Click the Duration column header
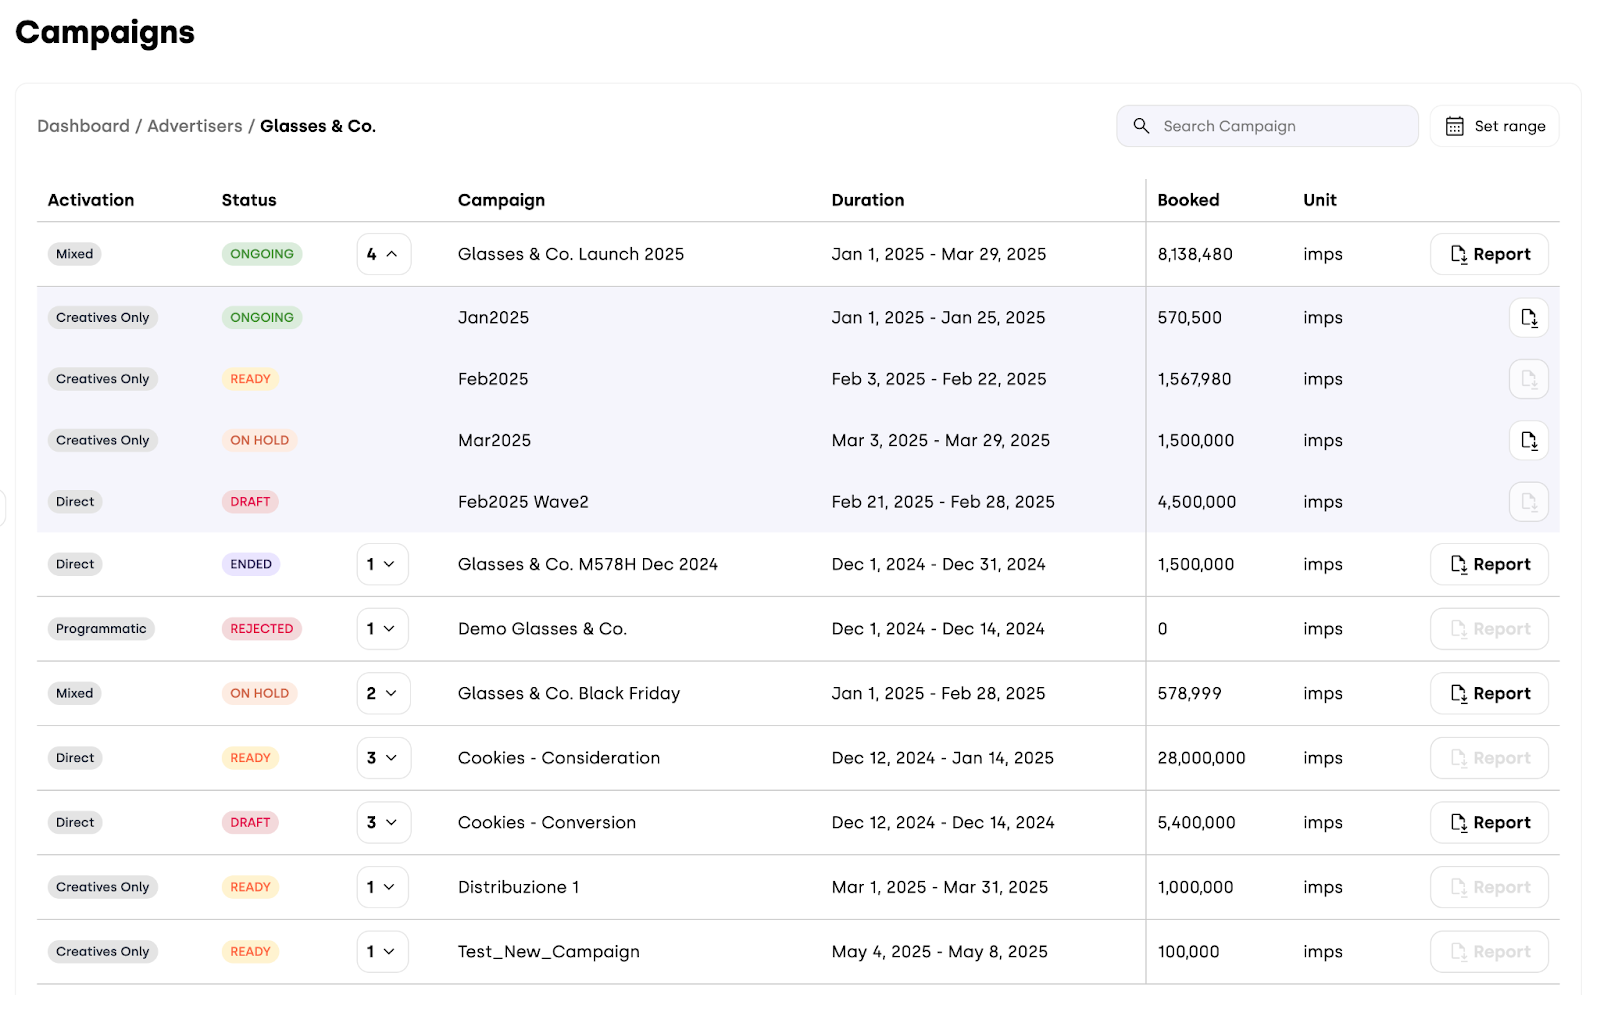The width and height of the screenshot is (1600, 1016). pos(868,200)
